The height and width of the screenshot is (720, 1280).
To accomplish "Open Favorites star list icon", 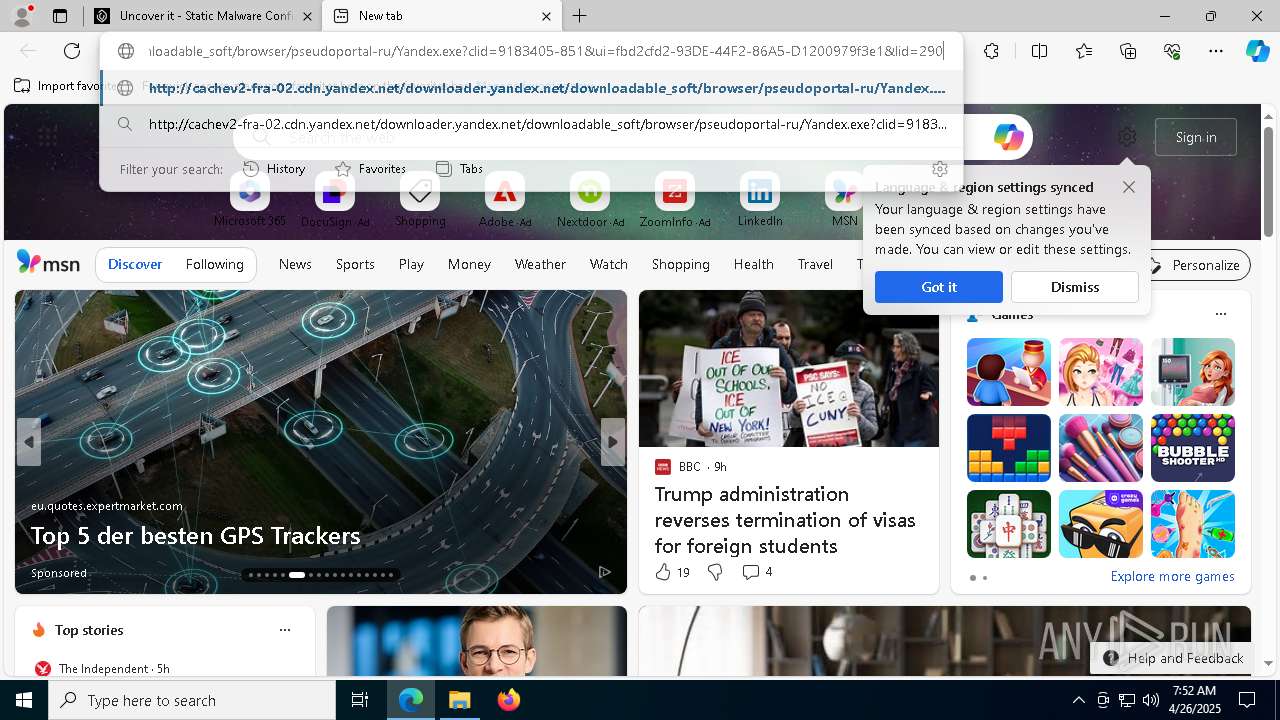I will 1084,51.
